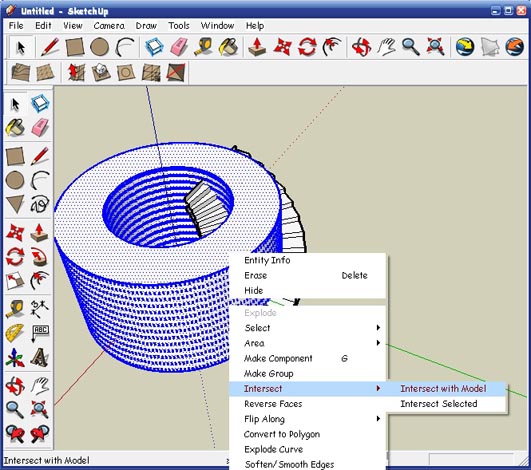The image size is (531, 470).
Task: Pick the Polygon tool in left palette
Action: 15,204
